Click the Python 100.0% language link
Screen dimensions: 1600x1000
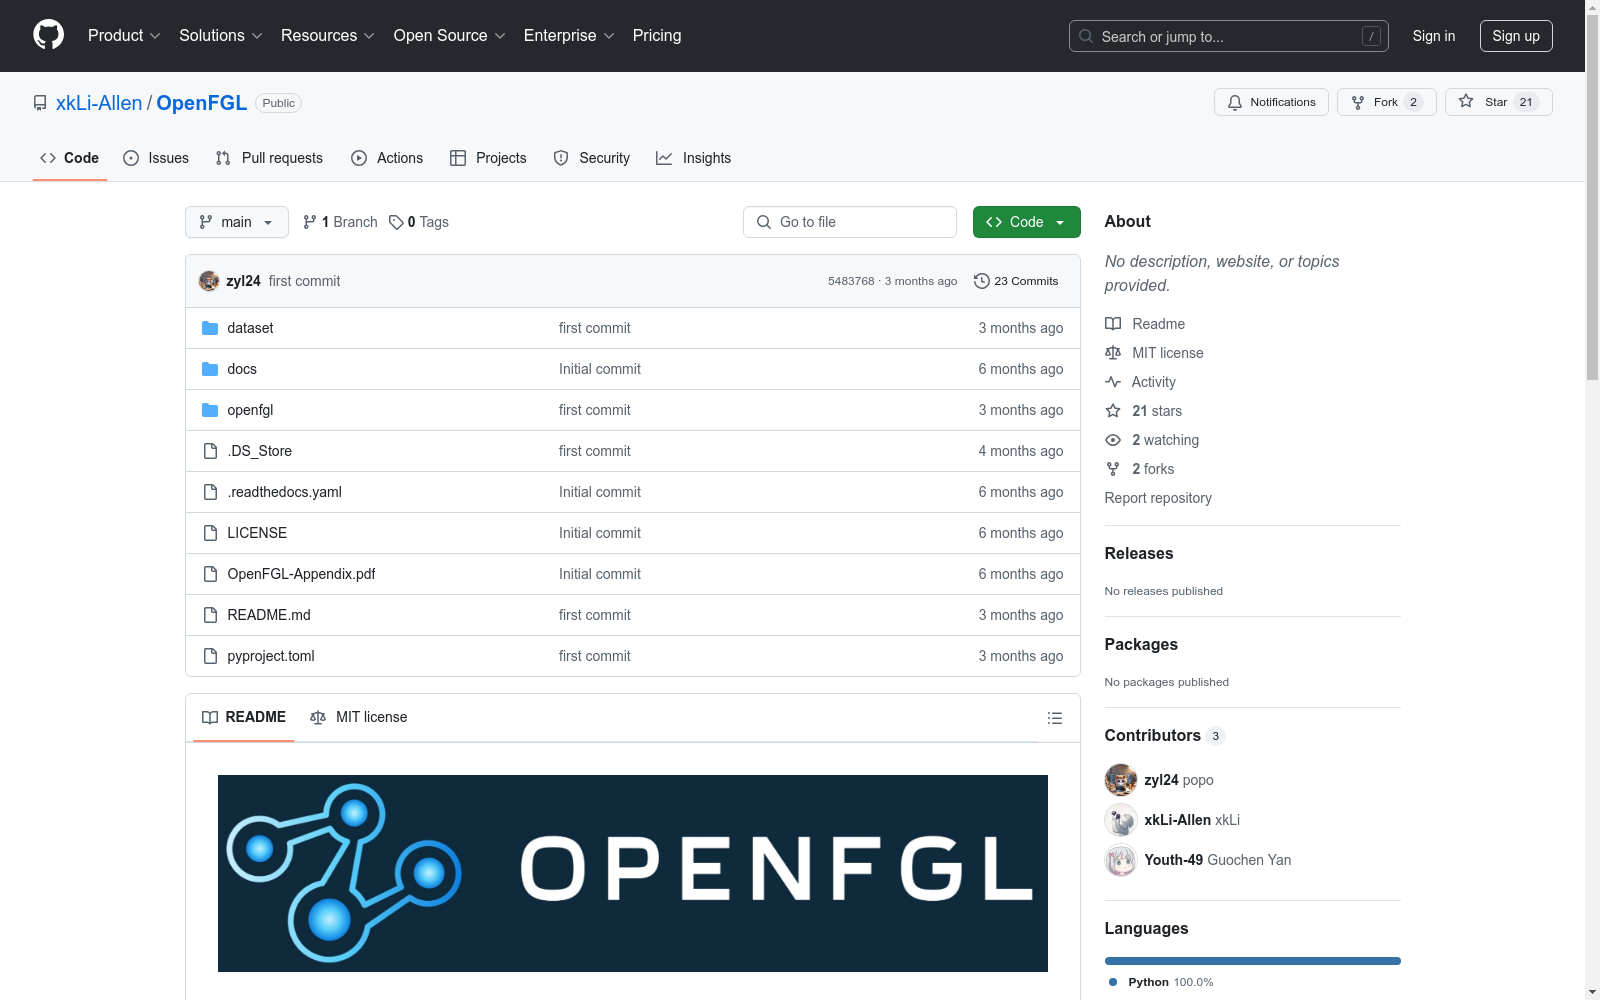(x=1161, y=982)
